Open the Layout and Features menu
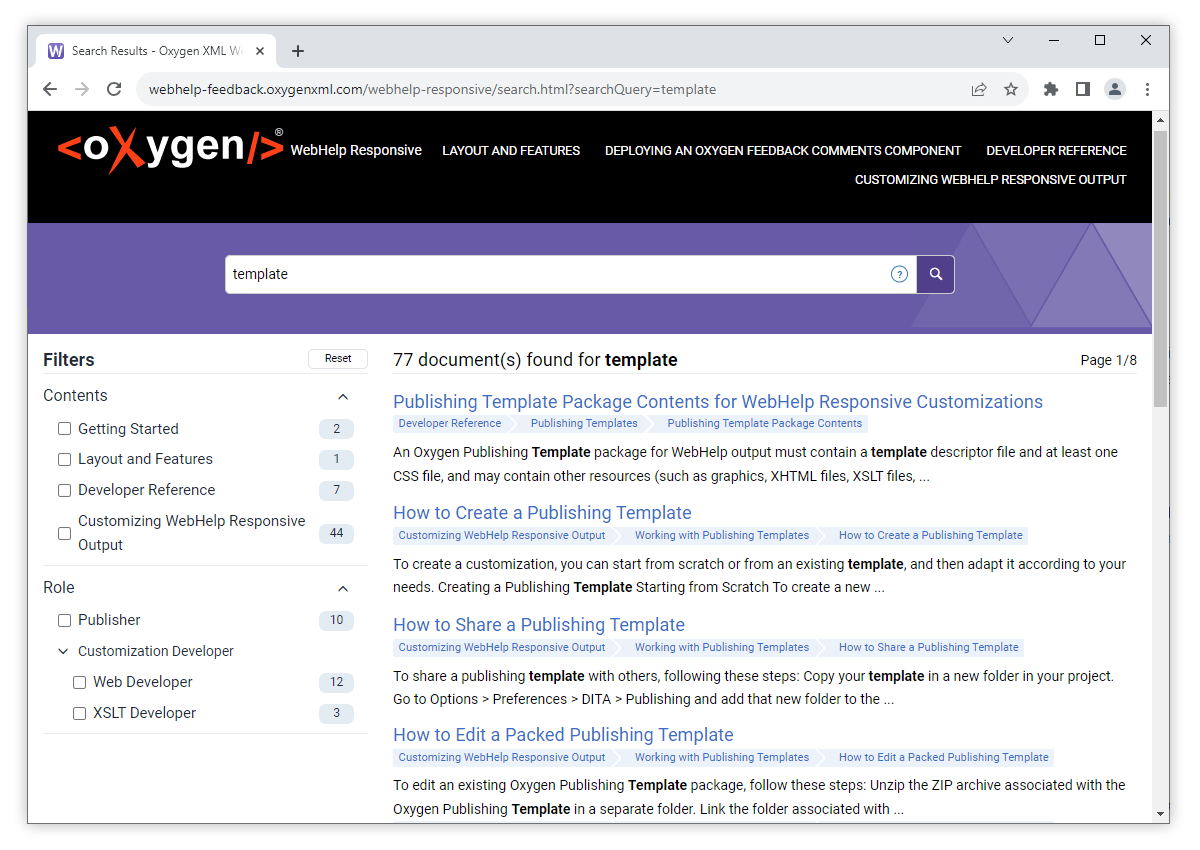The height and width of the screenshot is (850, 1200). pyautogui.click(x=511, y=150)
